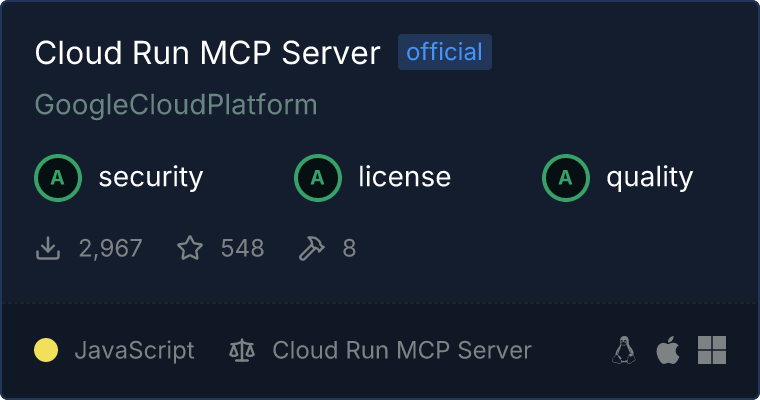The image size is (760, 400).
Task: Open the GoogleCloudPlatform author link
Action: pos(176,104)
